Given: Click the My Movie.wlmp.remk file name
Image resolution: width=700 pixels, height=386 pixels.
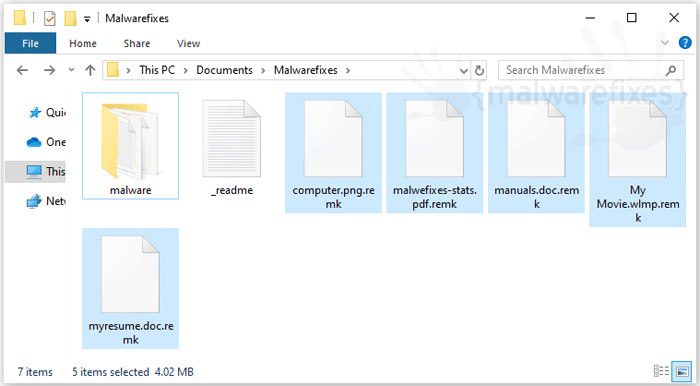Looking at the screenshot, I should 638,204.
